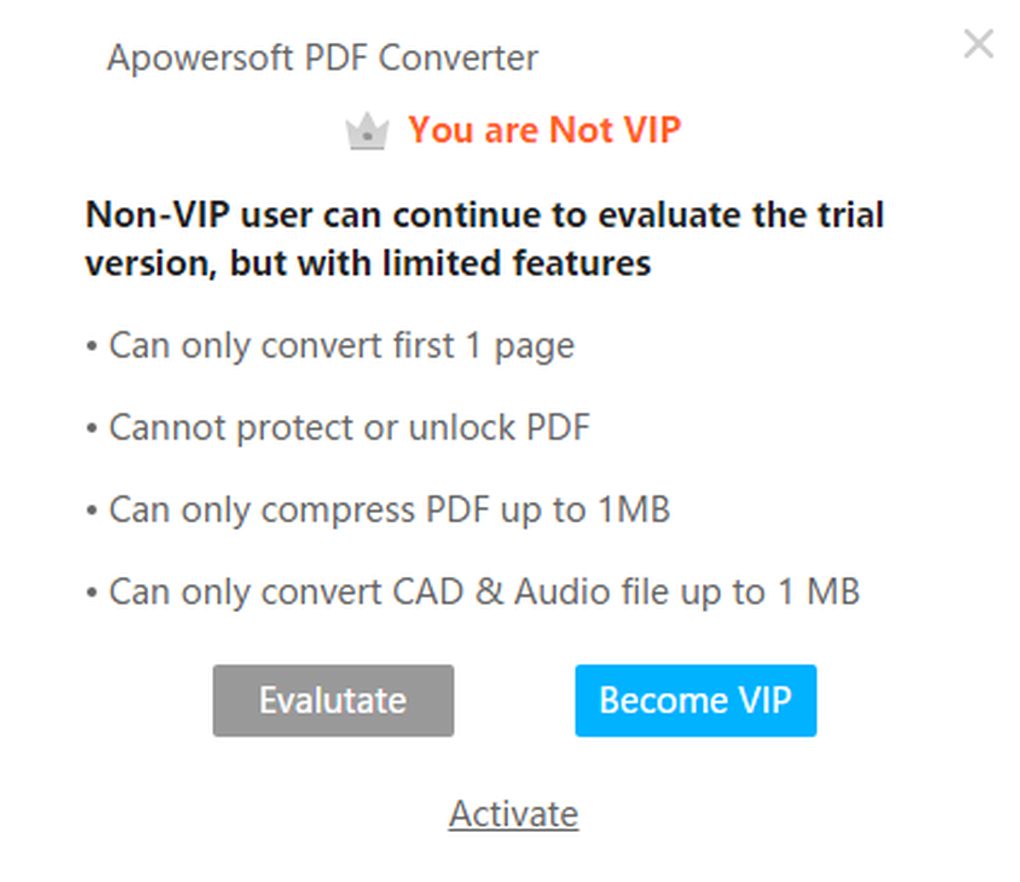Close the VIP dialog with X icon
The image size is (1020, 882).
coord(978,44)
